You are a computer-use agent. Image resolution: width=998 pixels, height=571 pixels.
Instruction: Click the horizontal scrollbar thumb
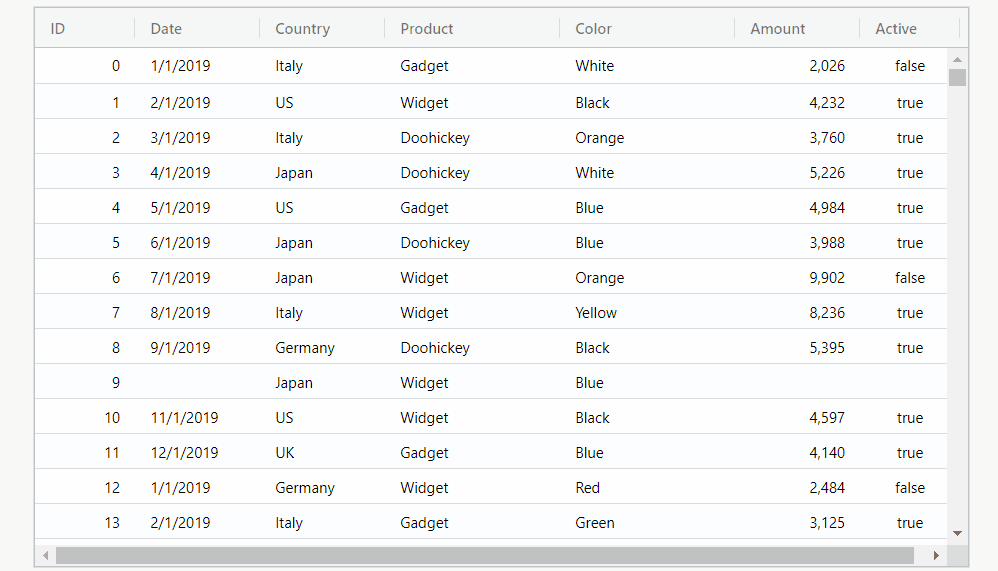click(485, 555)
